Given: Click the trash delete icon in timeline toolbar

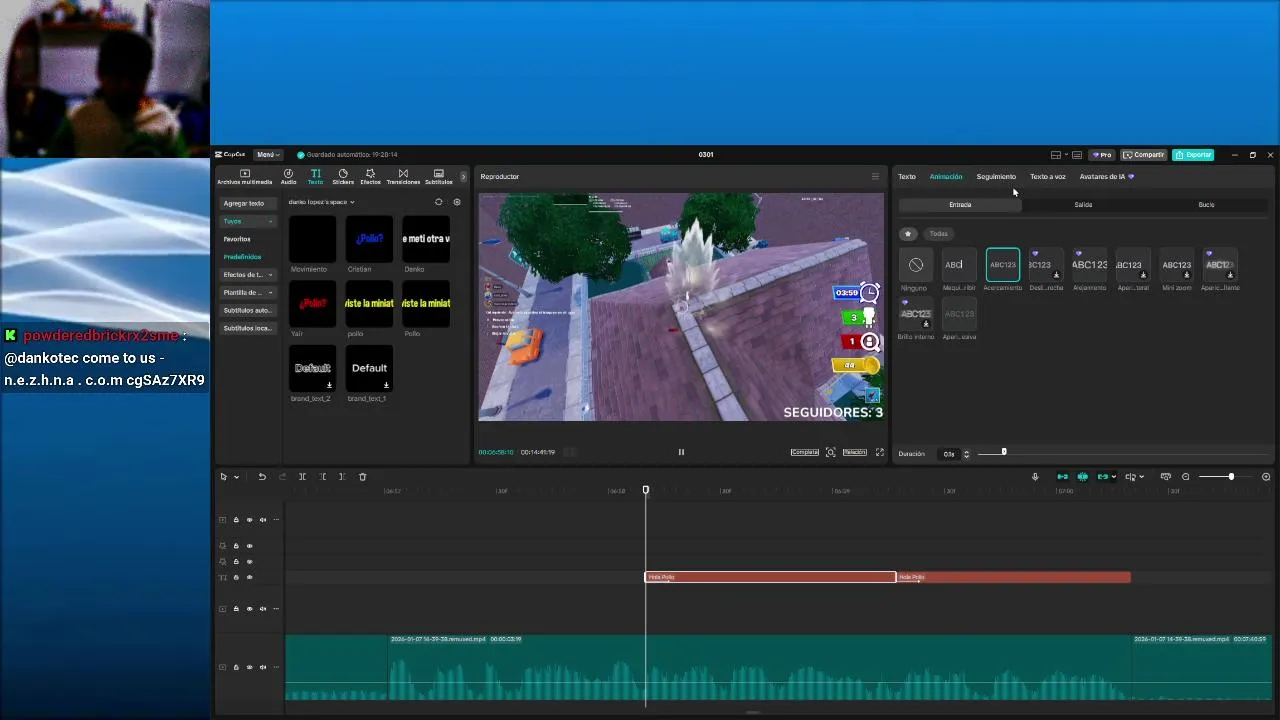Looking at the screenshot, I should pos(363,477).
